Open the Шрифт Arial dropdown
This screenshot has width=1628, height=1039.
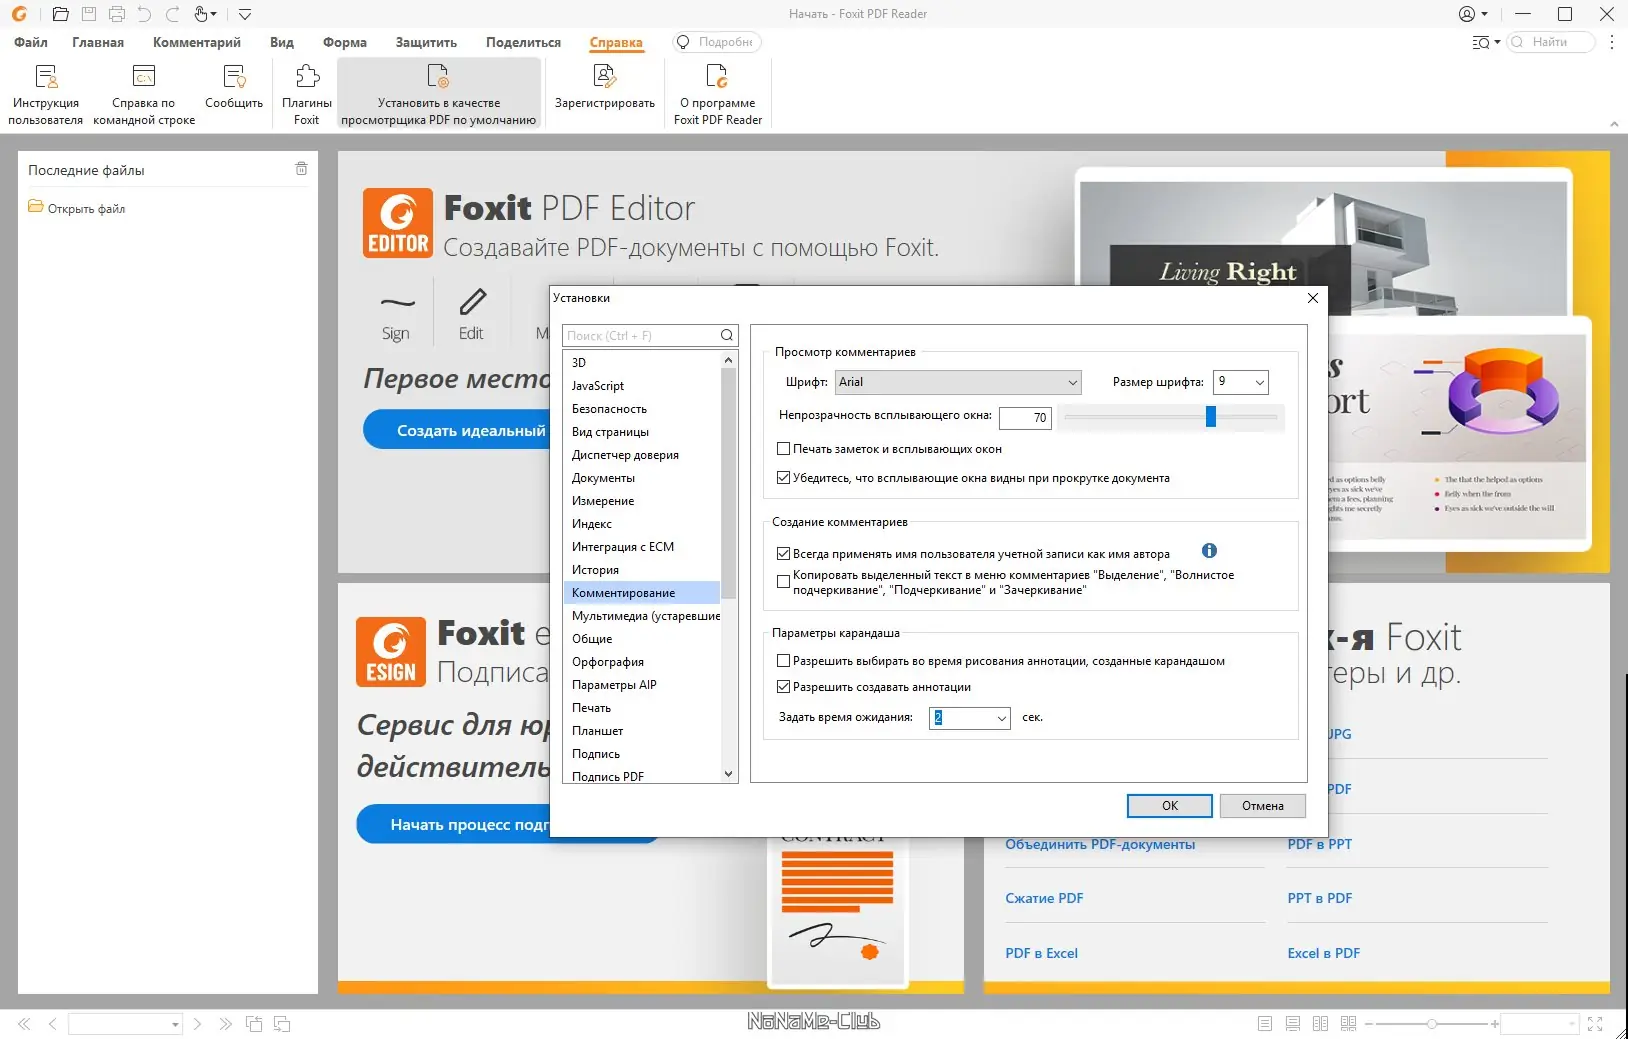point(958,382)
